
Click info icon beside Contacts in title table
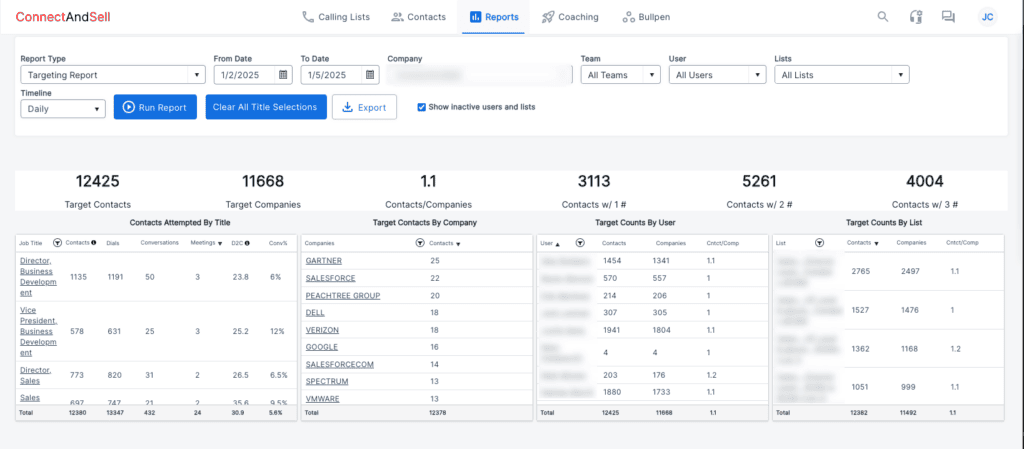(94, 243)
